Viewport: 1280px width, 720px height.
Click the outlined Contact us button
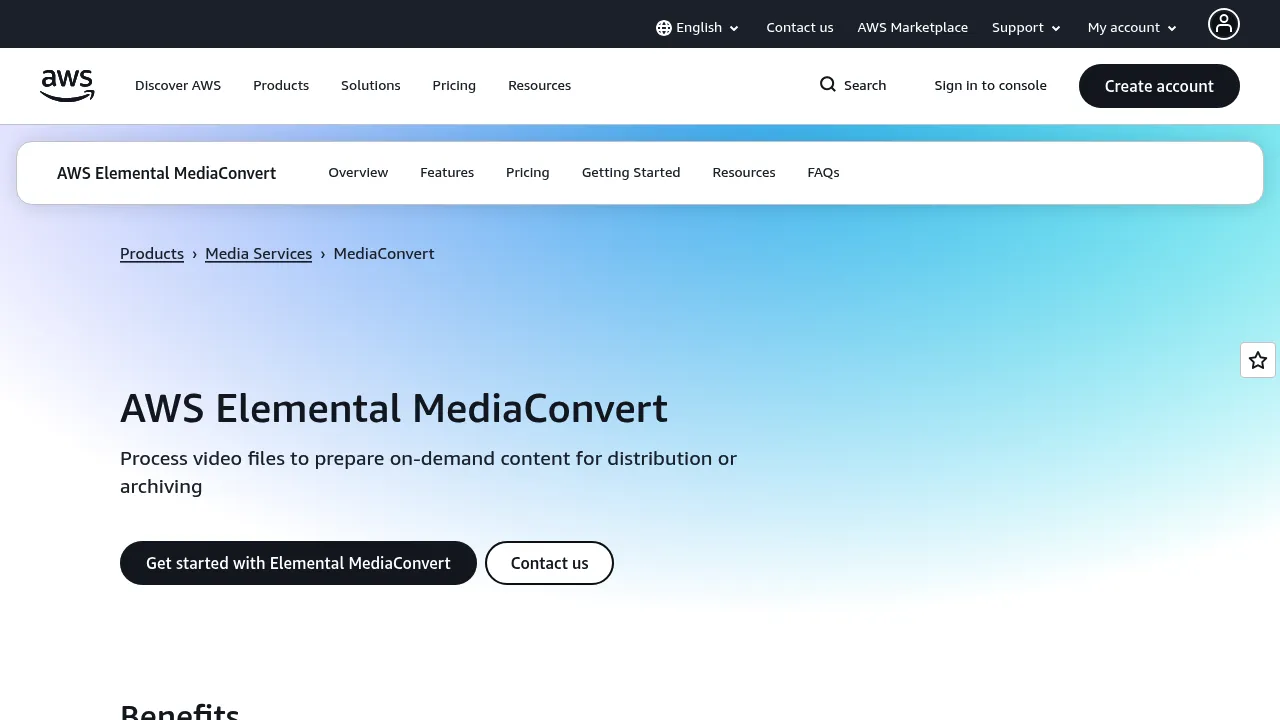(x=549, y=563)
